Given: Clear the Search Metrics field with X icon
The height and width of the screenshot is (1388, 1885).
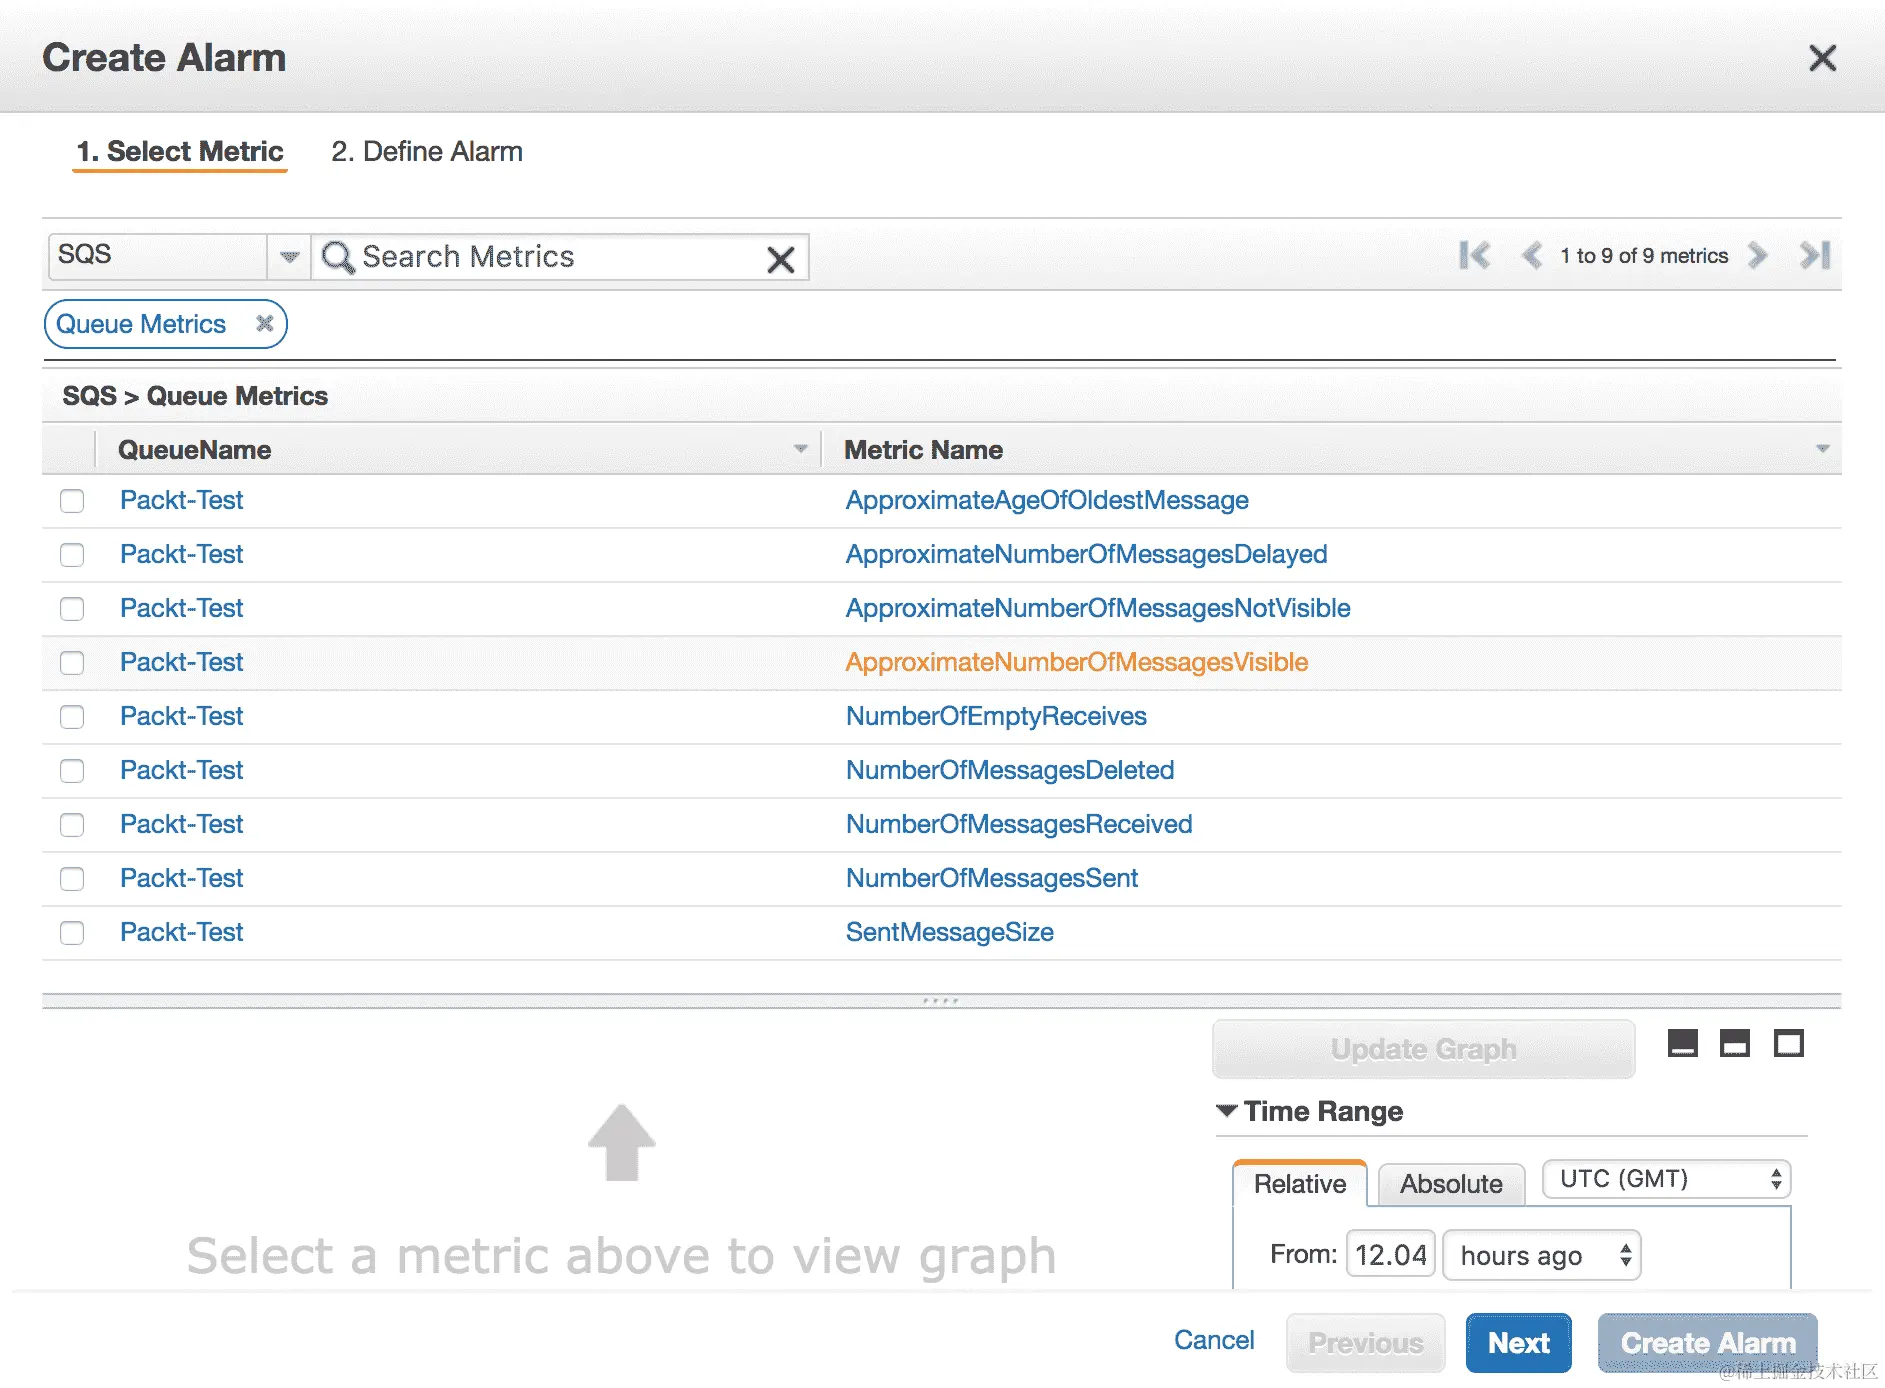Looking at the screenshot, I should click(780, 259).
